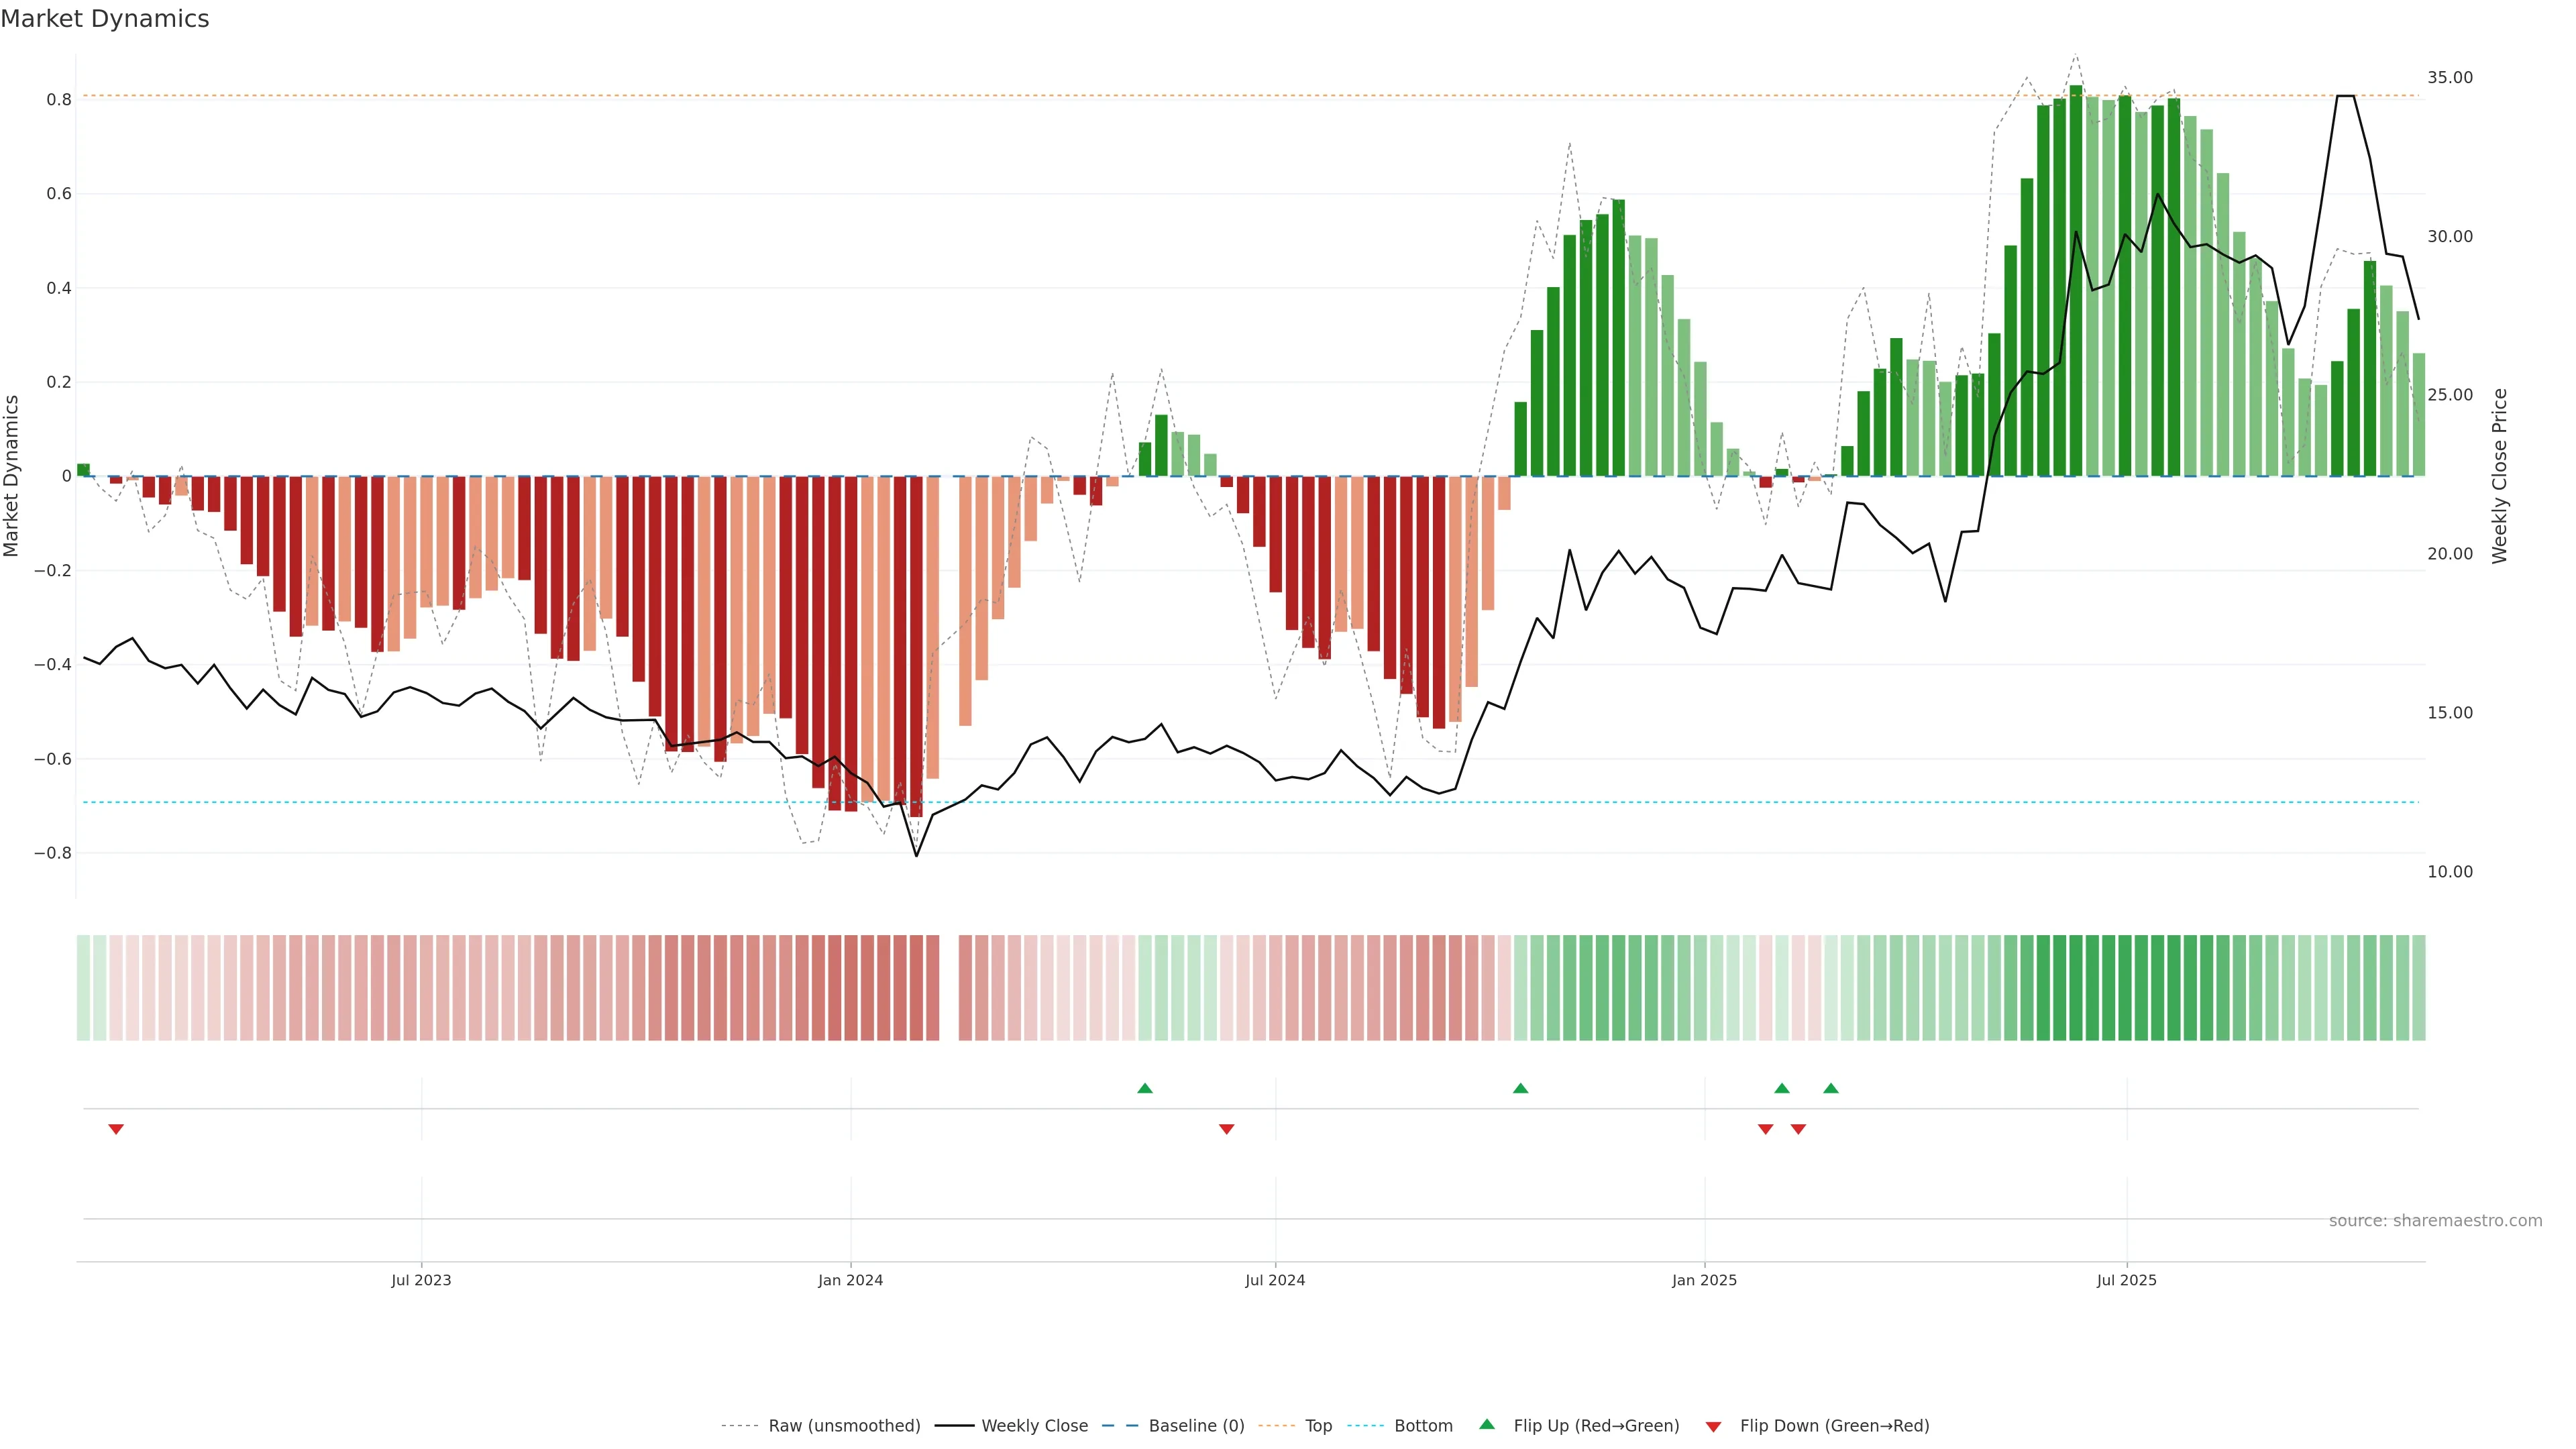Image resolution: width=2576 pixels, height=1449 pixels.
Task: Hide the Bottom threshold legend entry
Action: point(1423,1425)
